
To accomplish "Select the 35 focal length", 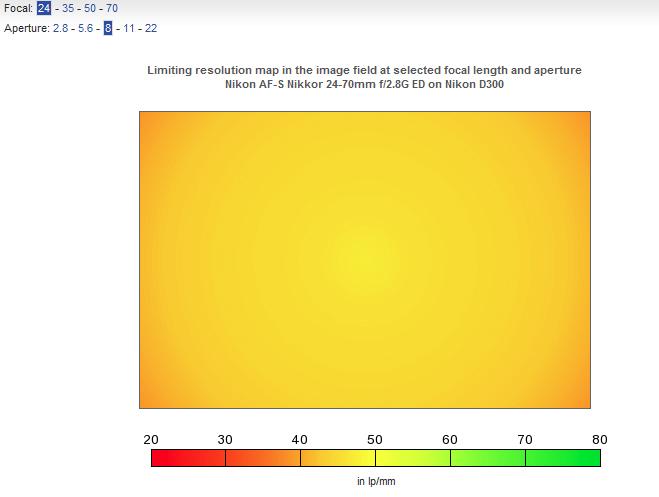I will pyautogui.click(x=68, y=8).
